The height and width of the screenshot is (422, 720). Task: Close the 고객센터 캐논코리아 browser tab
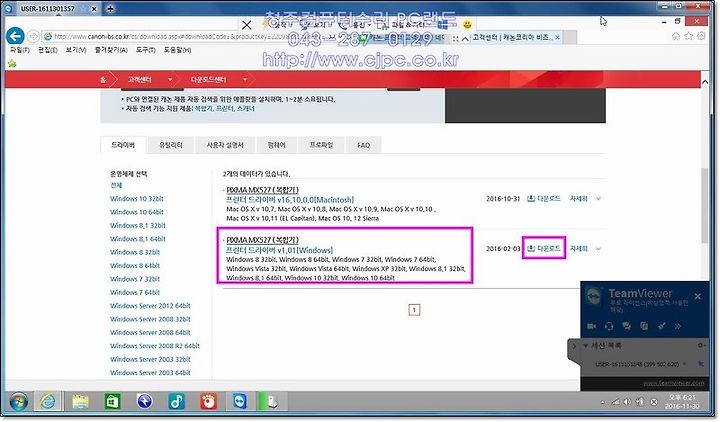557,37
